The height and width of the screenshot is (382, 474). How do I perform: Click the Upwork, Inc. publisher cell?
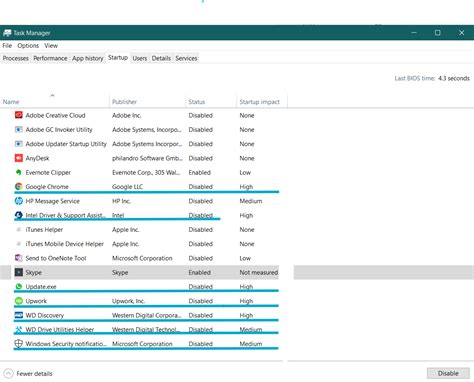128,301
